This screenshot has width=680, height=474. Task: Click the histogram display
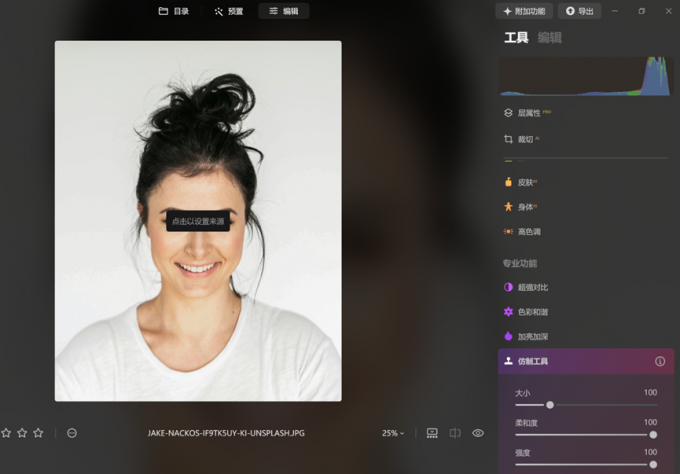(585, 76)
